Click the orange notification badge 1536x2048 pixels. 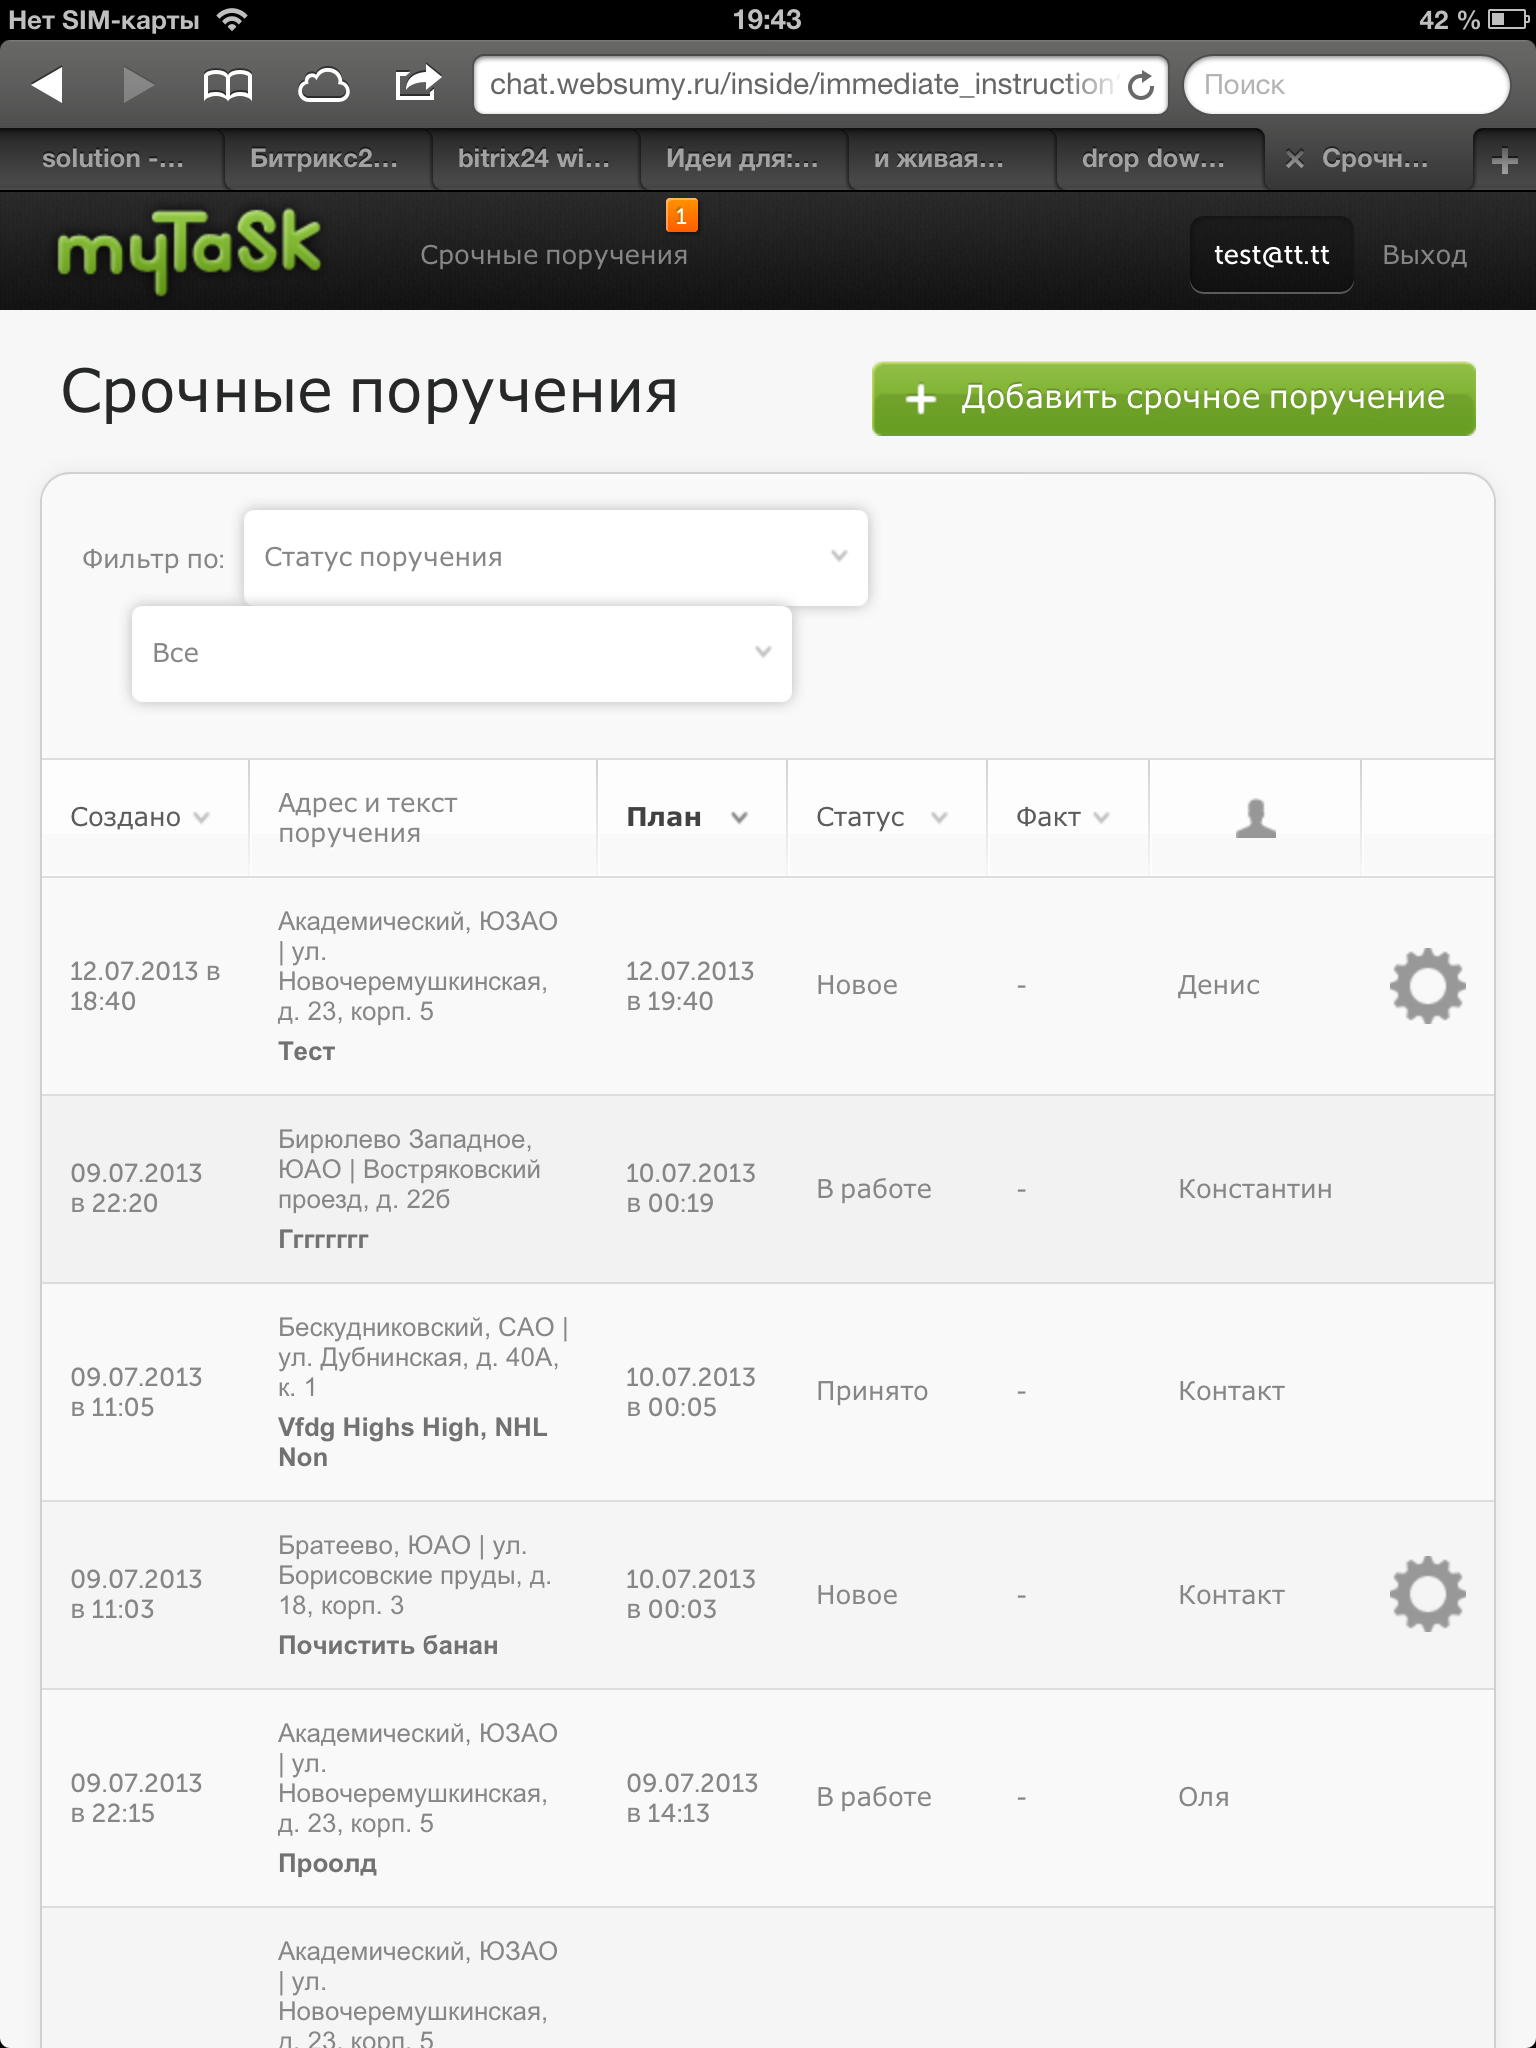pos(681,215)
